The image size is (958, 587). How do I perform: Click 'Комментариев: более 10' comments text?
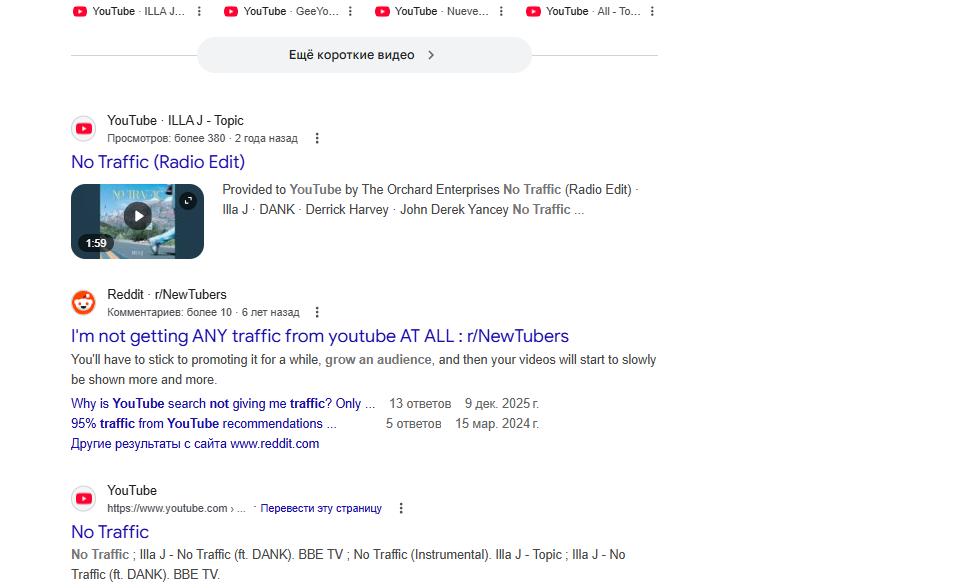coord(169,312)
